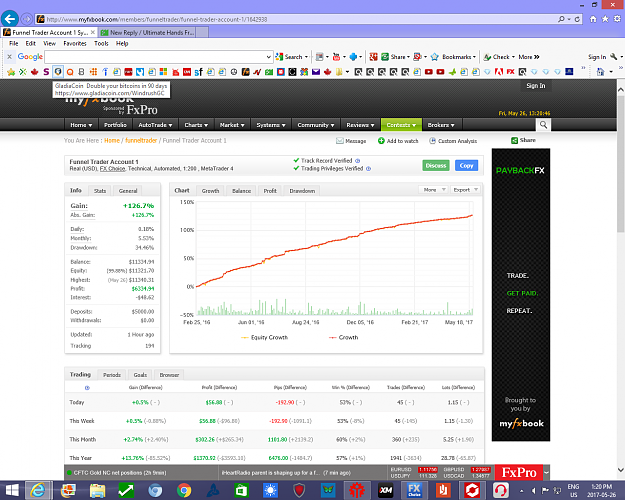Click the Add to watch plus icon
The width and height of the screenshot is (625, 500).
tap(381, 141)
